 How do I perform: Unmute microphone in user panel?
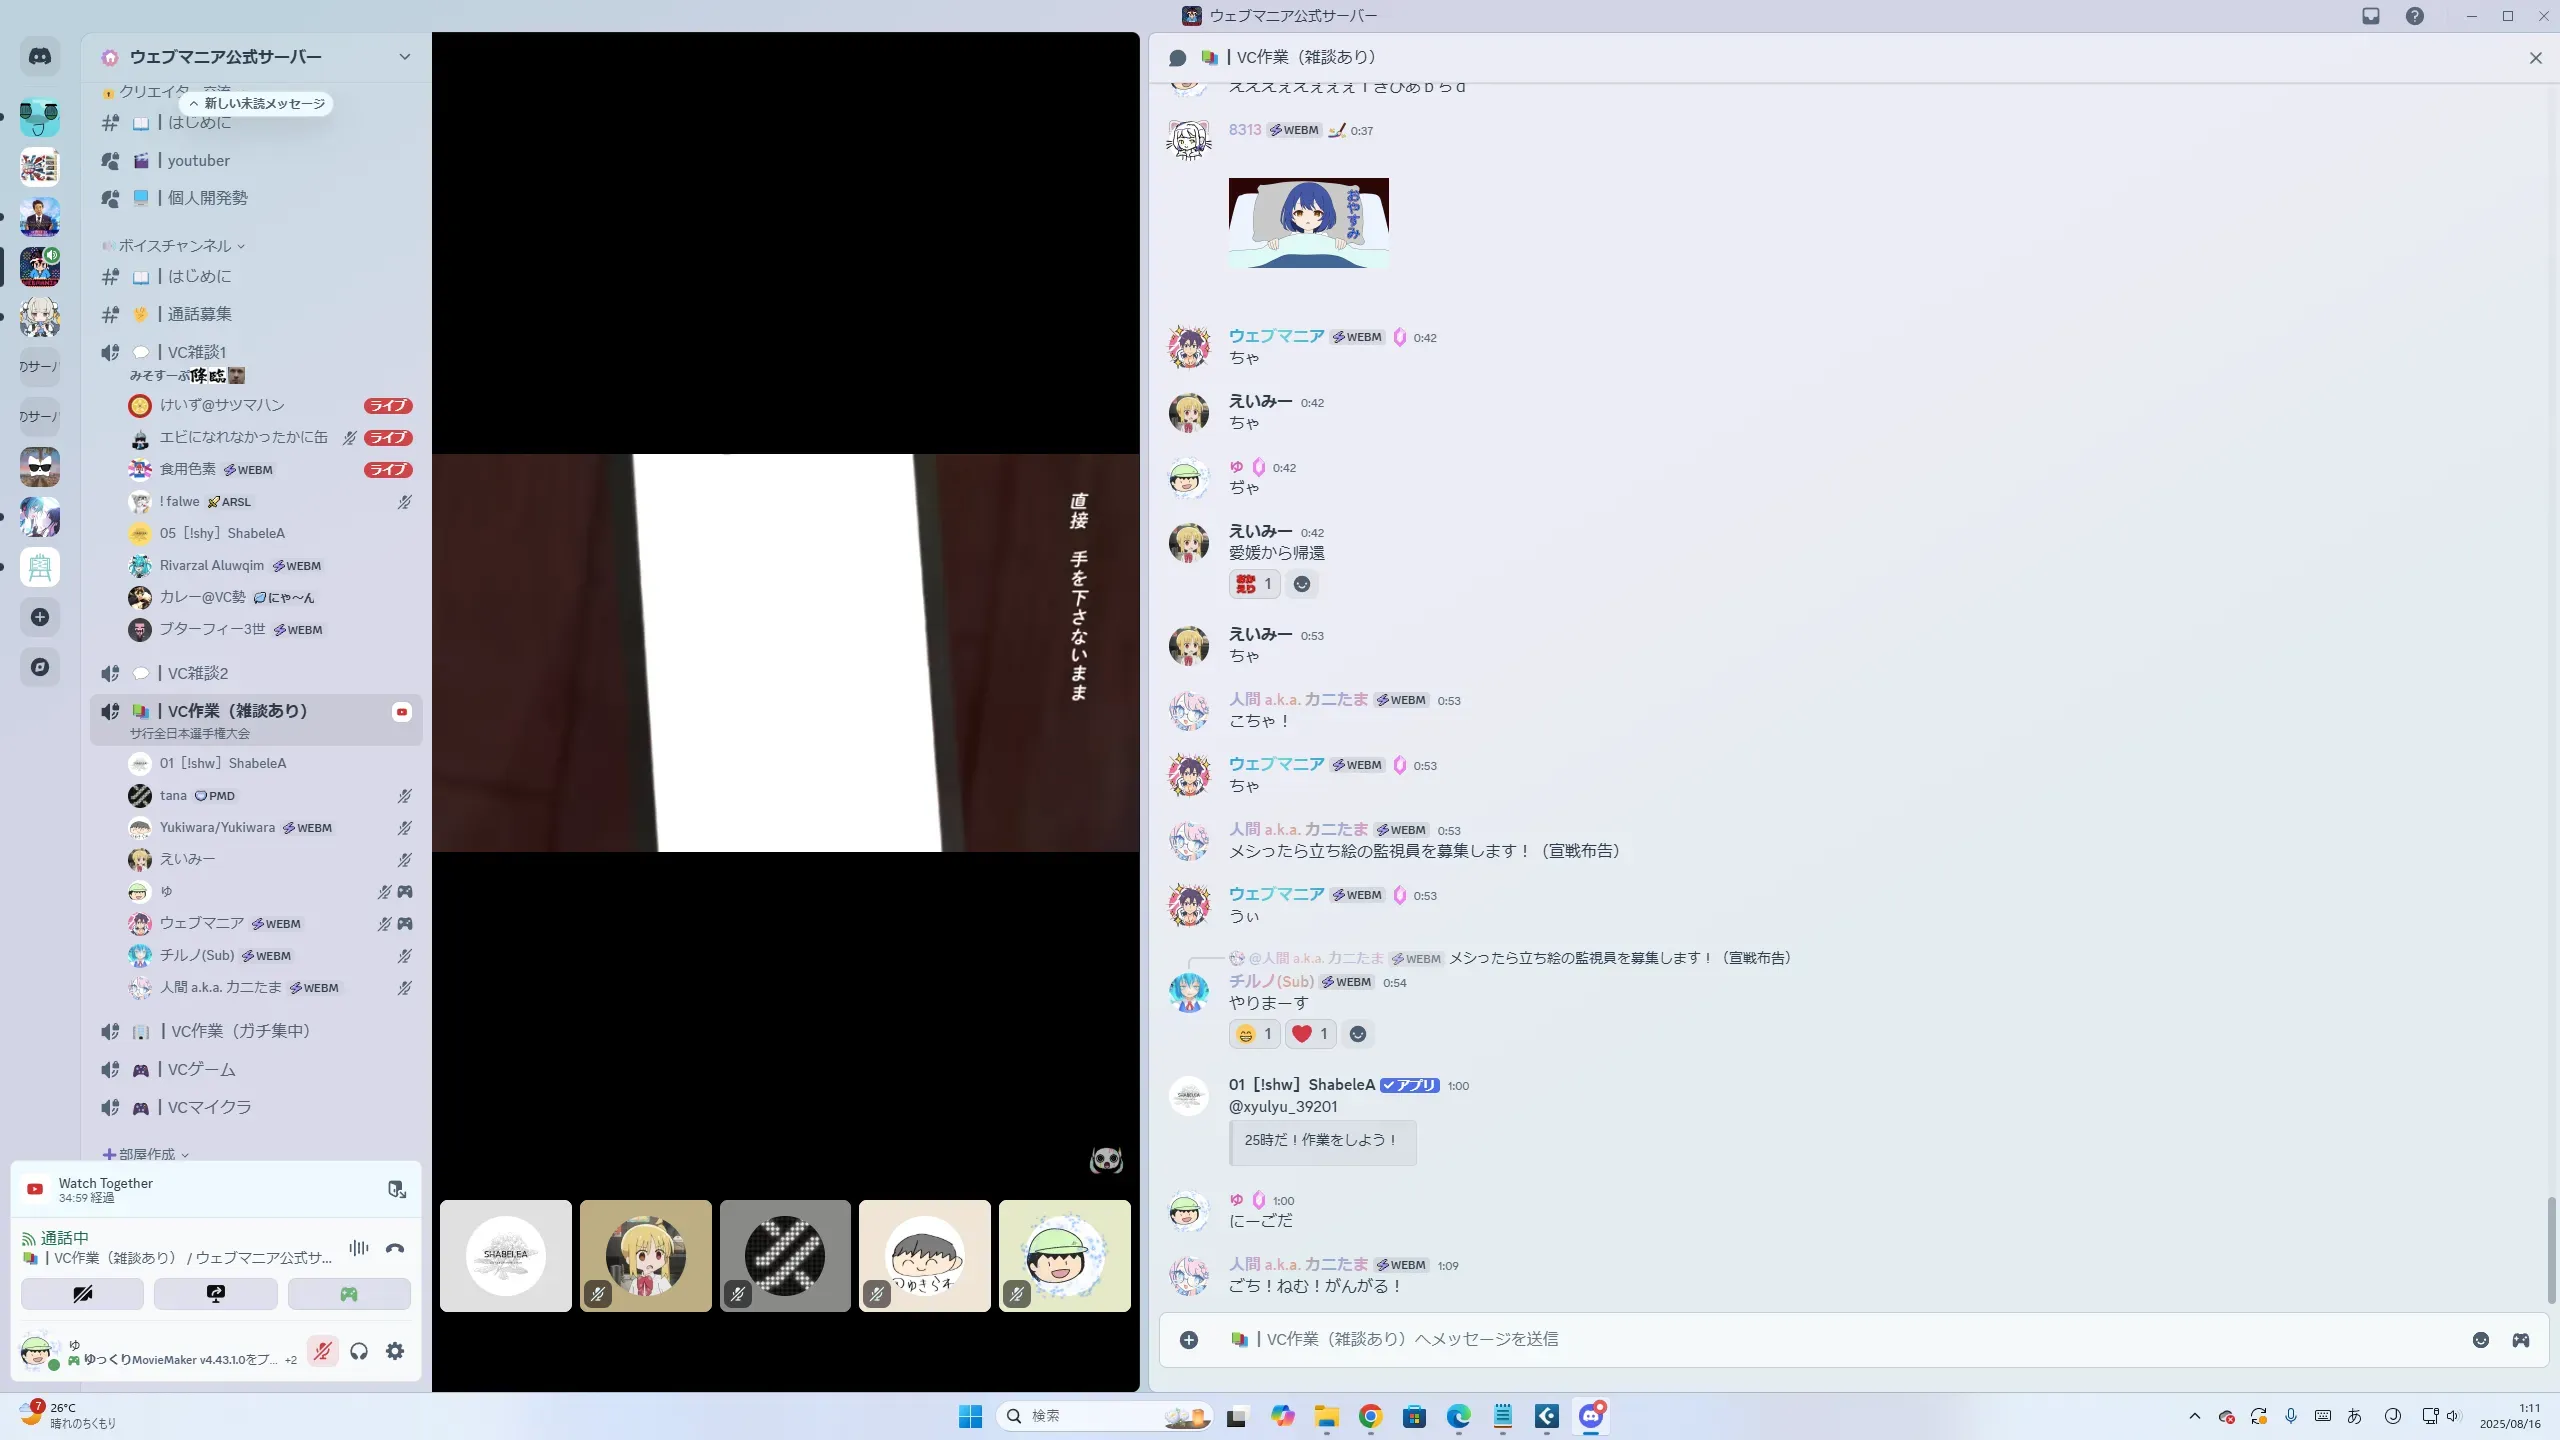(x=322, y=1352)
